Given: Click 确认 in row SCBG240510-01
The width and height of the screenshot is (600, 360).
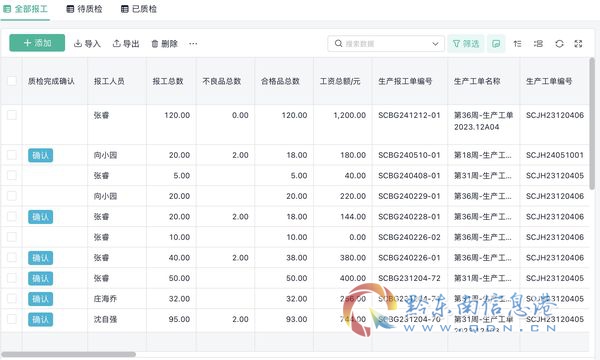Looking at the screenshot, I should pos(41,155).
